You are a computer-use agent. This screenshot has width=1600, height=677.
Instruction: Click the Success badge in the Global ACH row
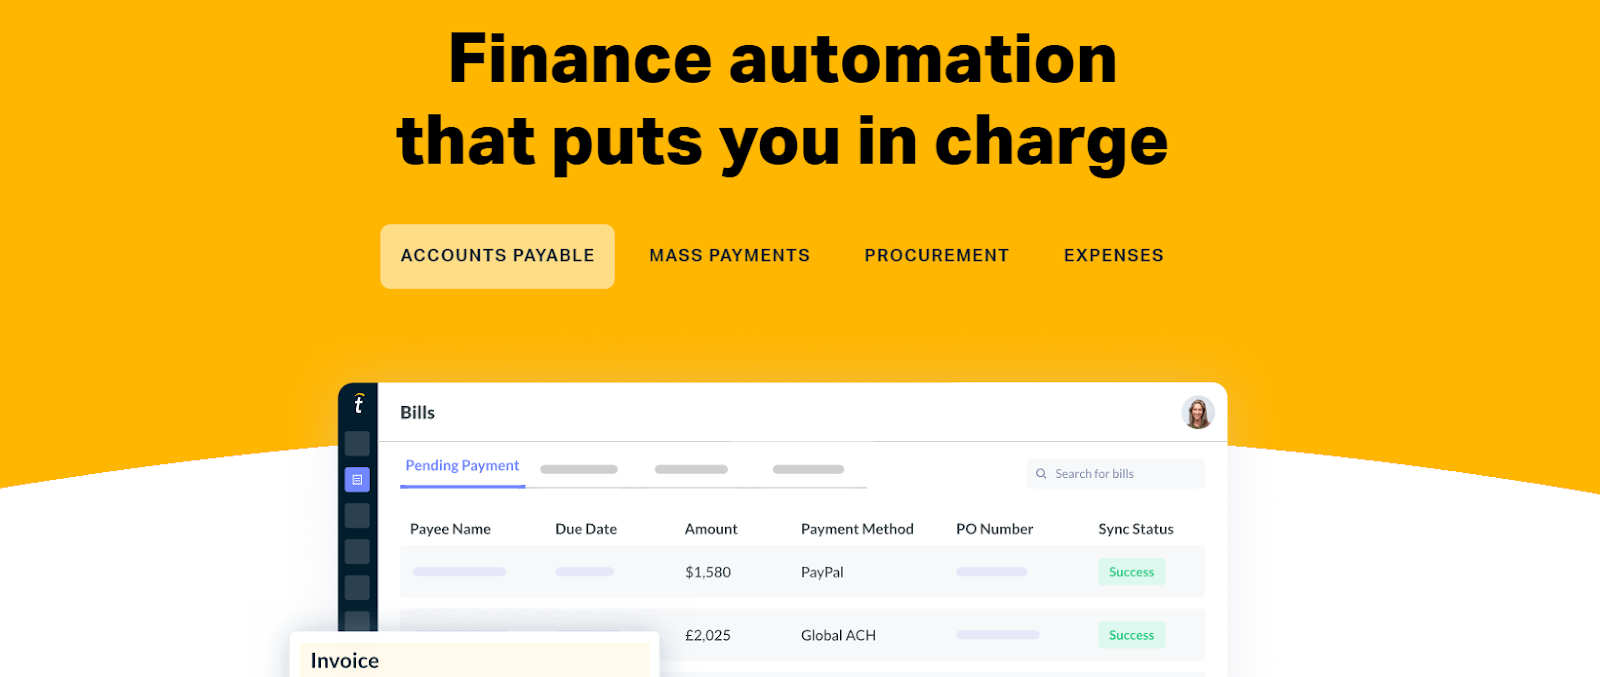(x=1131, y=635)
